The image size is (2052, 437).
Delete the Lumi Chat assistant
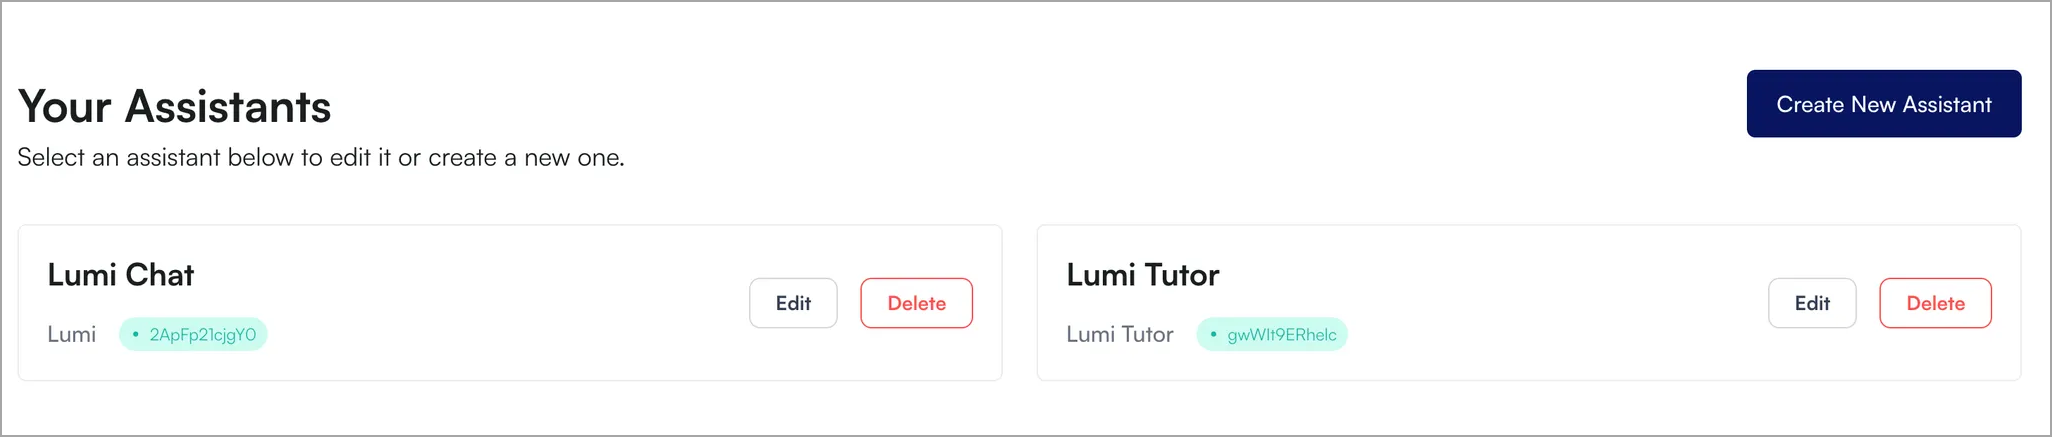coord(916,303)
